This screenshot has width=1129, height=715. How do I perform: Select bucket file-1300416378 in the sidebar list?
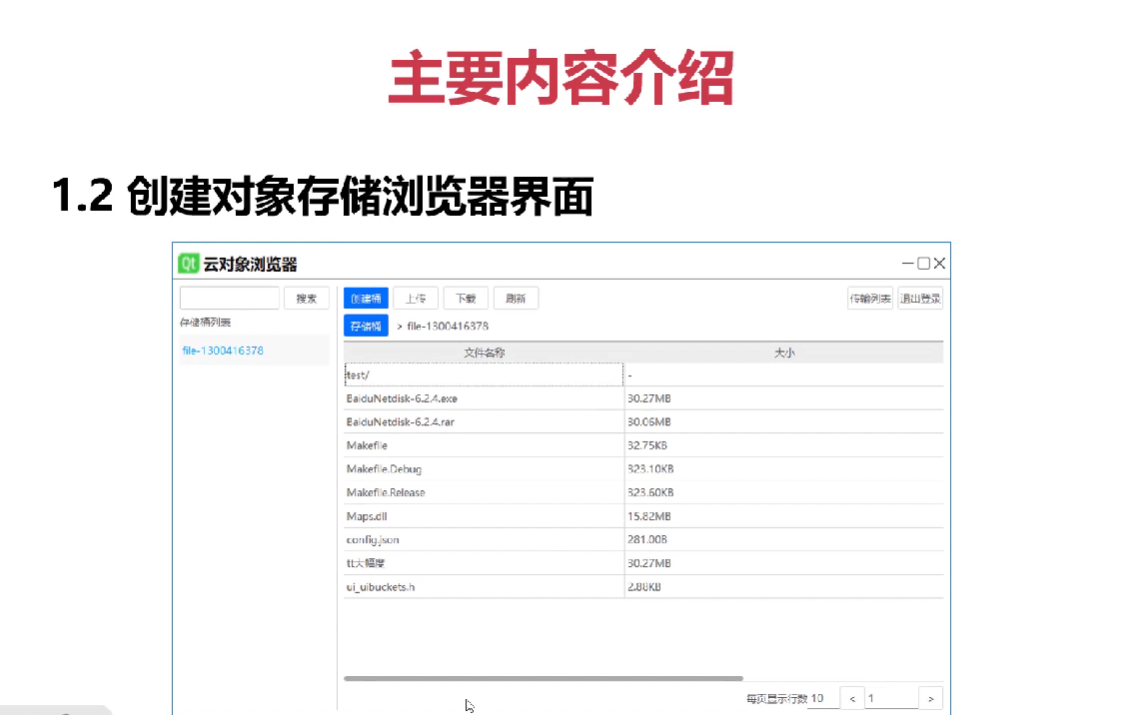(255, 351)
